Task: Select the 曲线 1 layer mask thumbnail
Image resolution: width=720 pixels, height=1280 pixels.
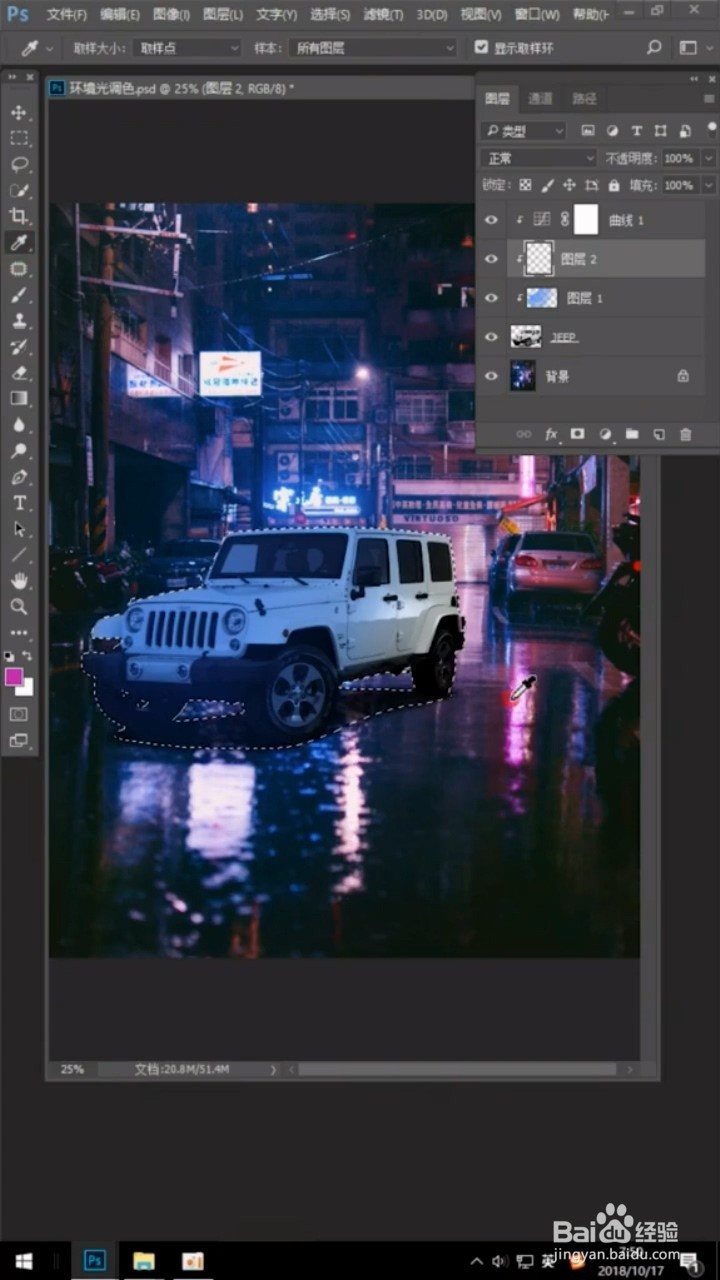Action: point(585,219)
